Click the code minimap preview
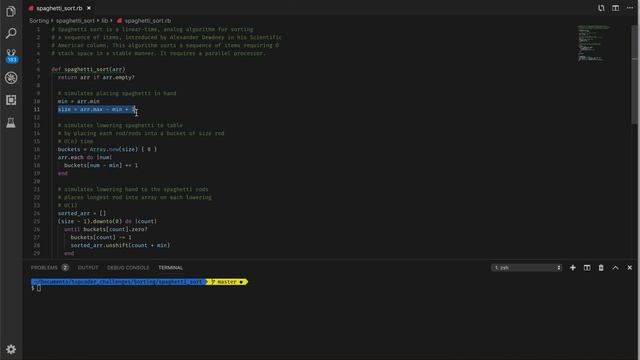The image size is (640, 360). pyautogui.click(x=594, y=44)
